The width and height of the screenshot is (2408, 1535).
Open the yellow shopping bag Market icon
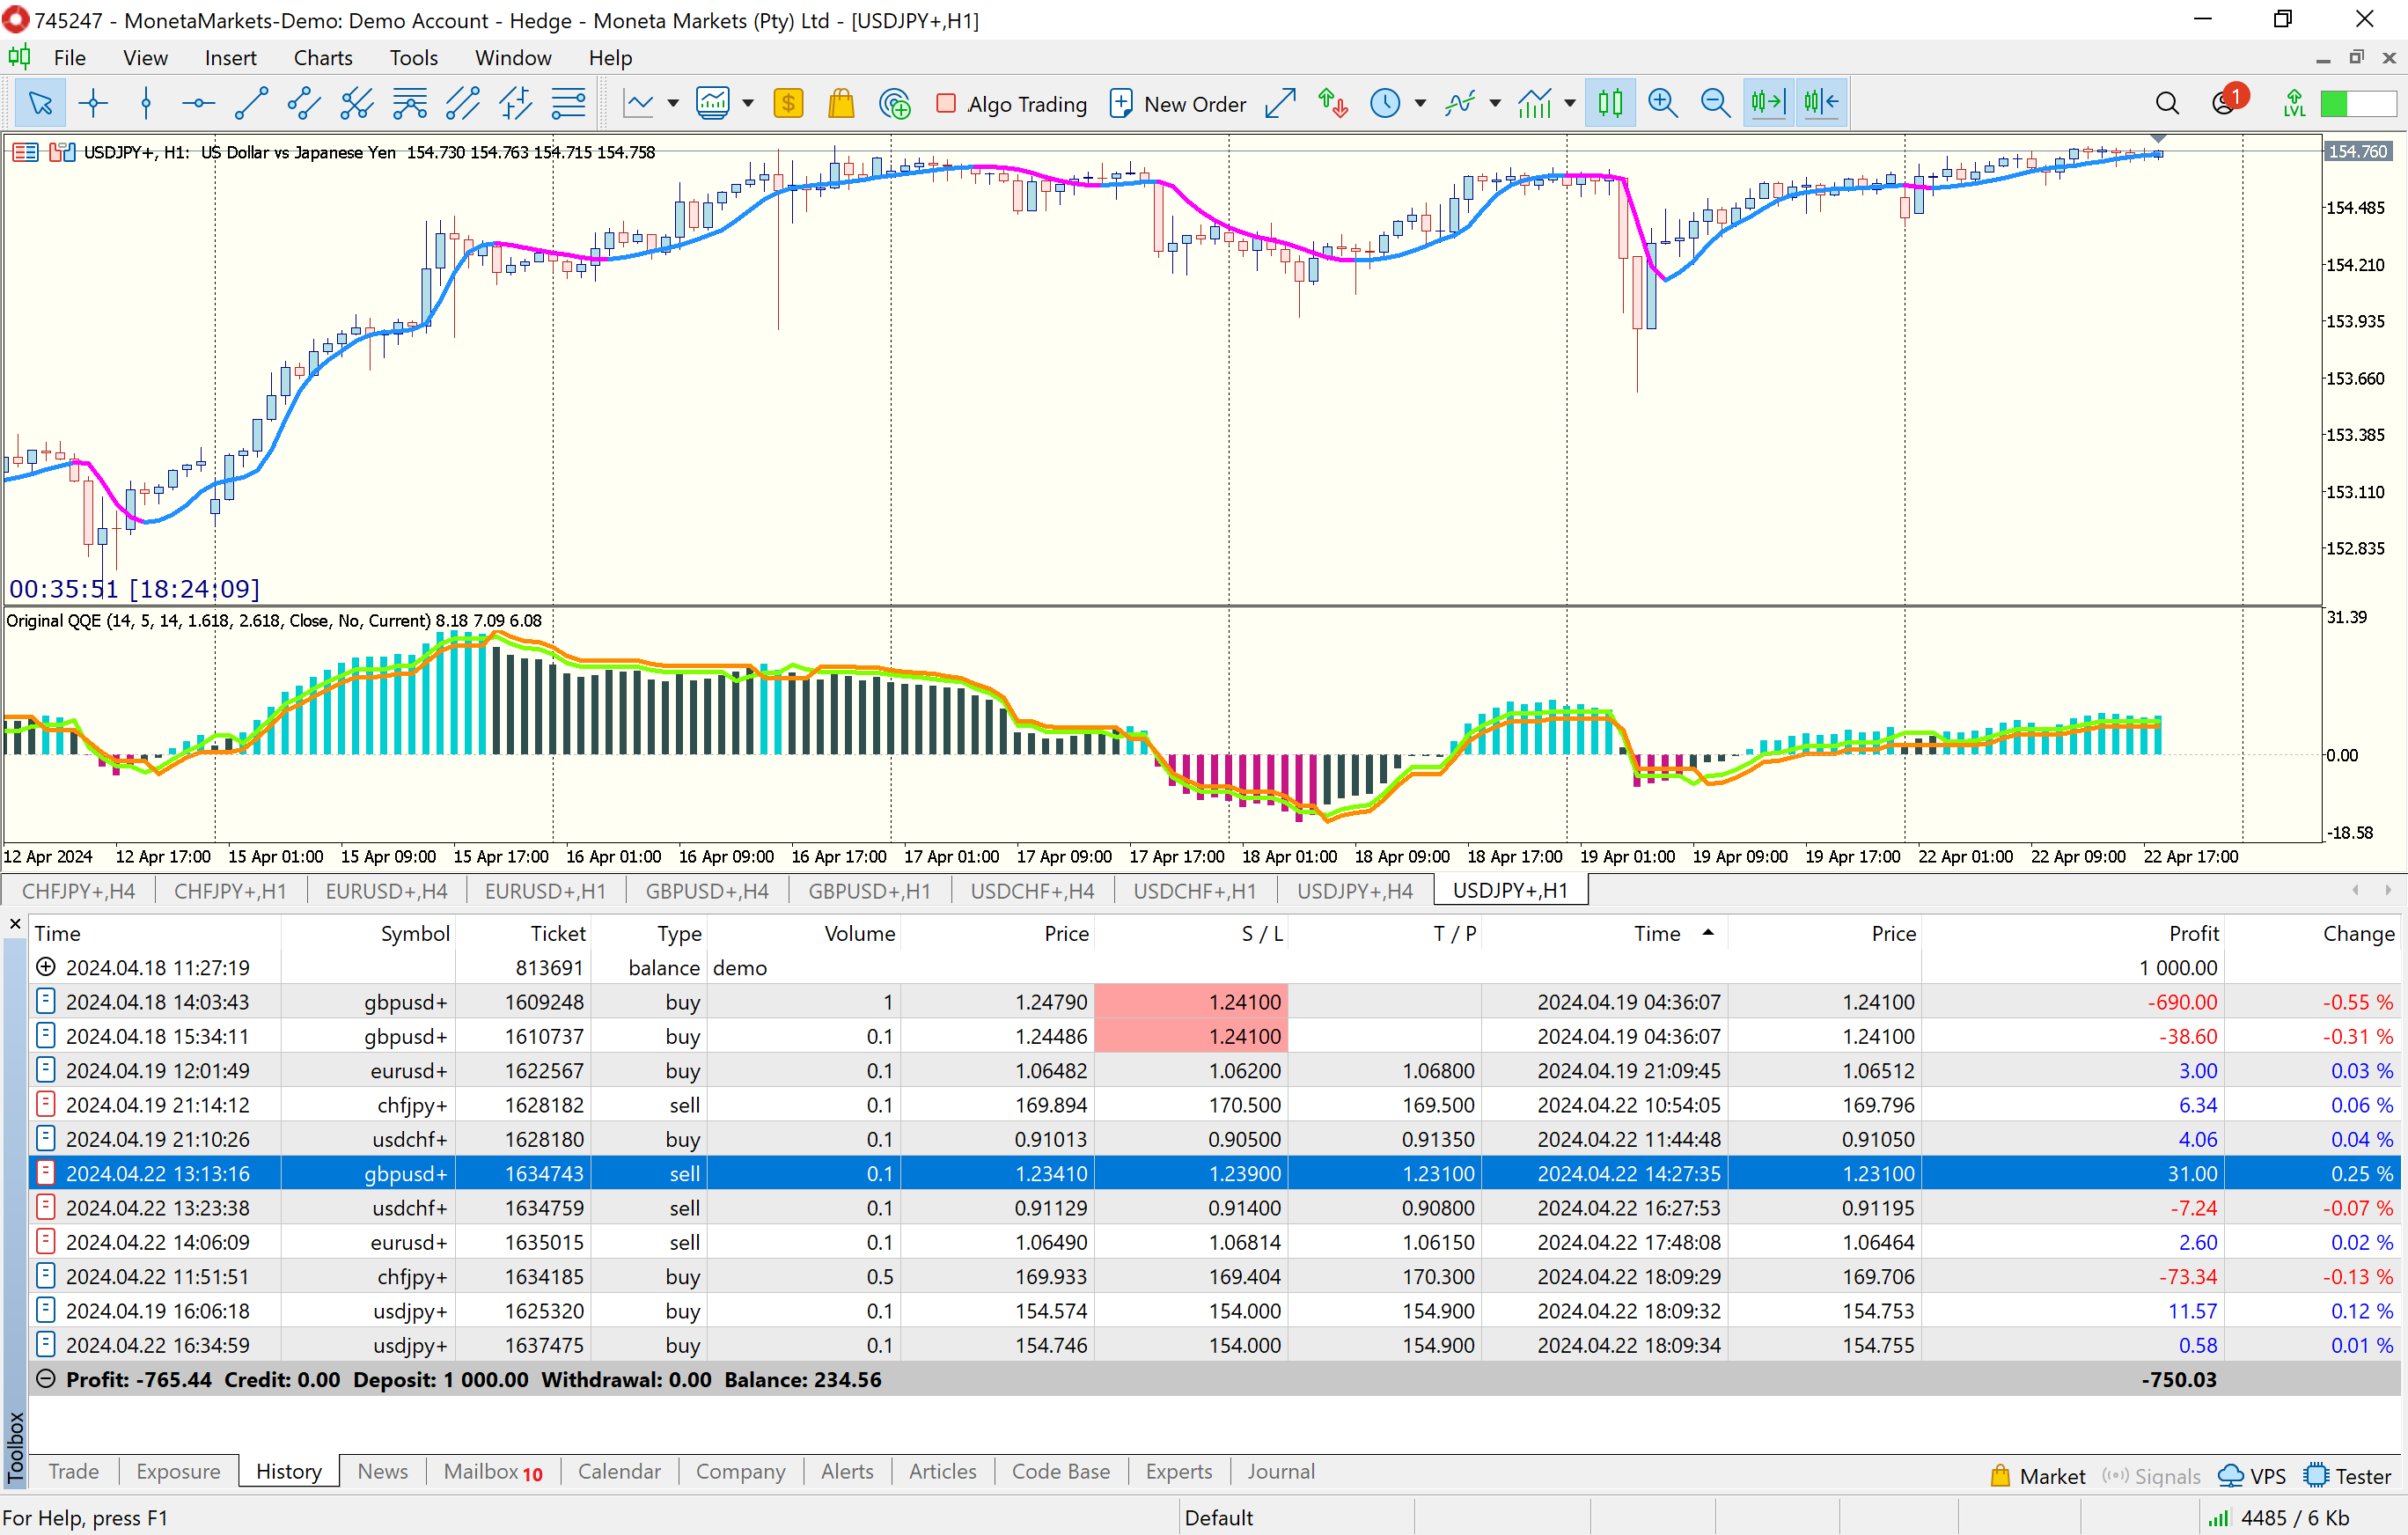[841, 103]
